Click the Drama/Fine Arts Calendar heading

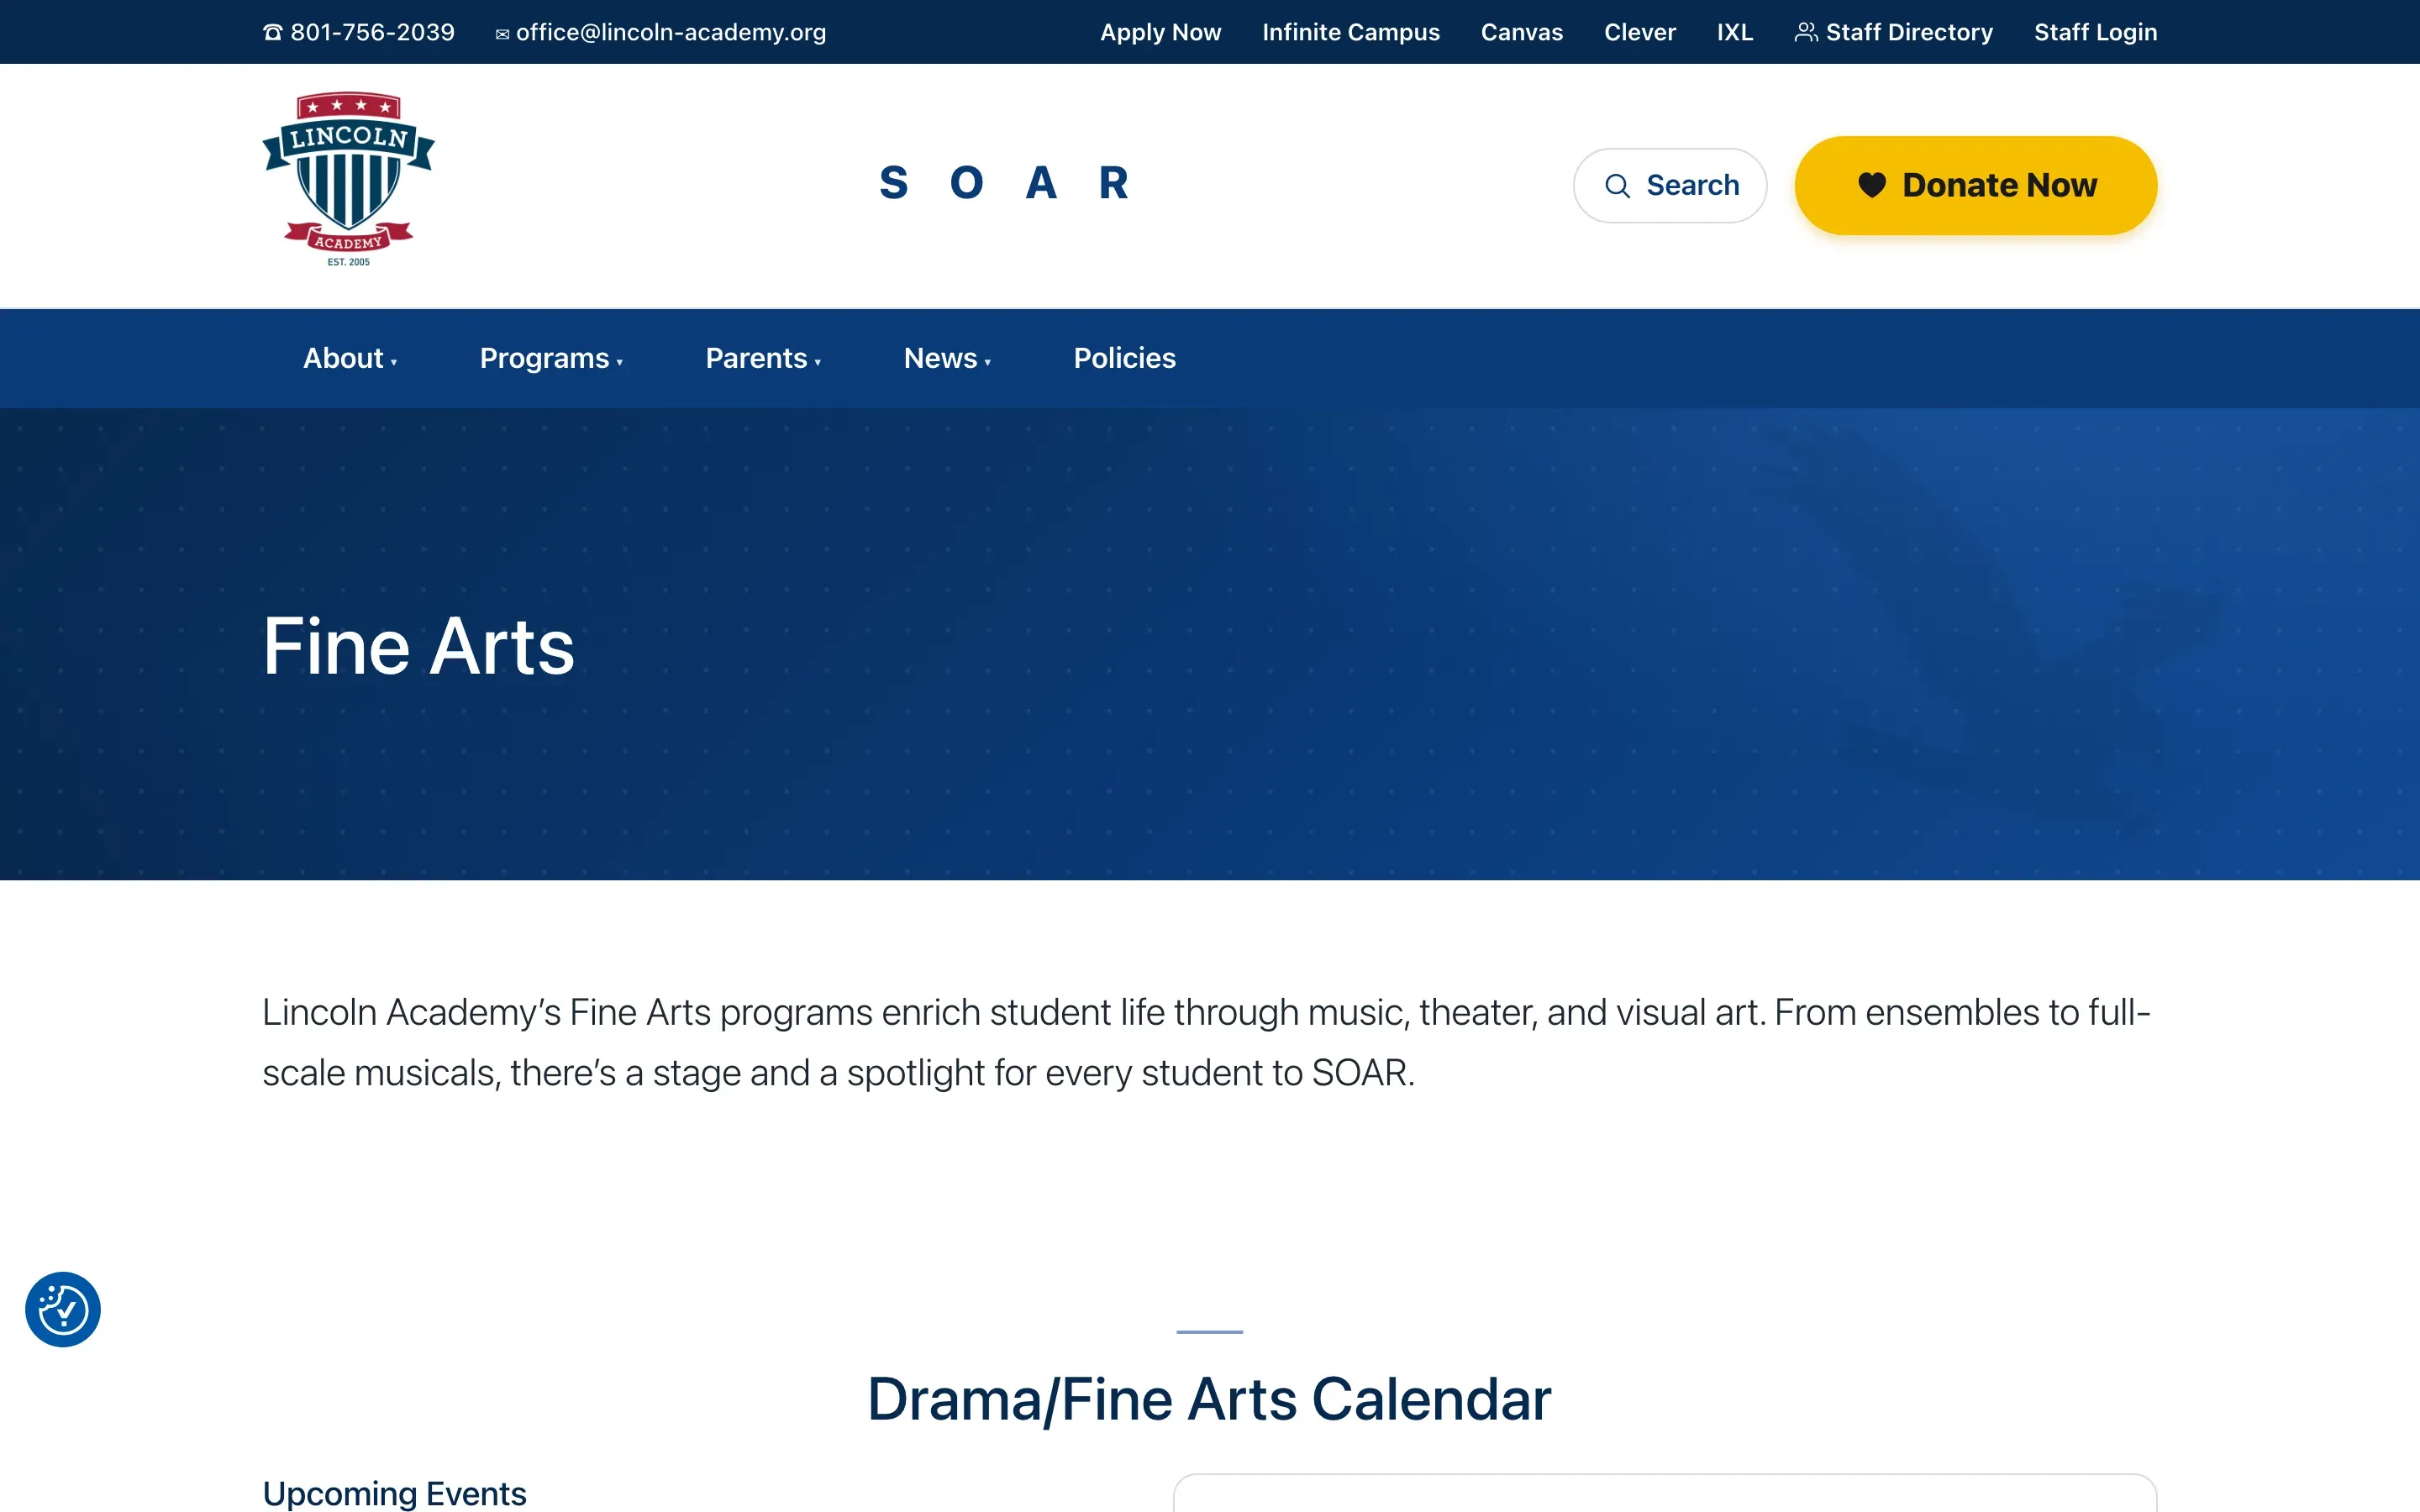tap(1209, 1399)
